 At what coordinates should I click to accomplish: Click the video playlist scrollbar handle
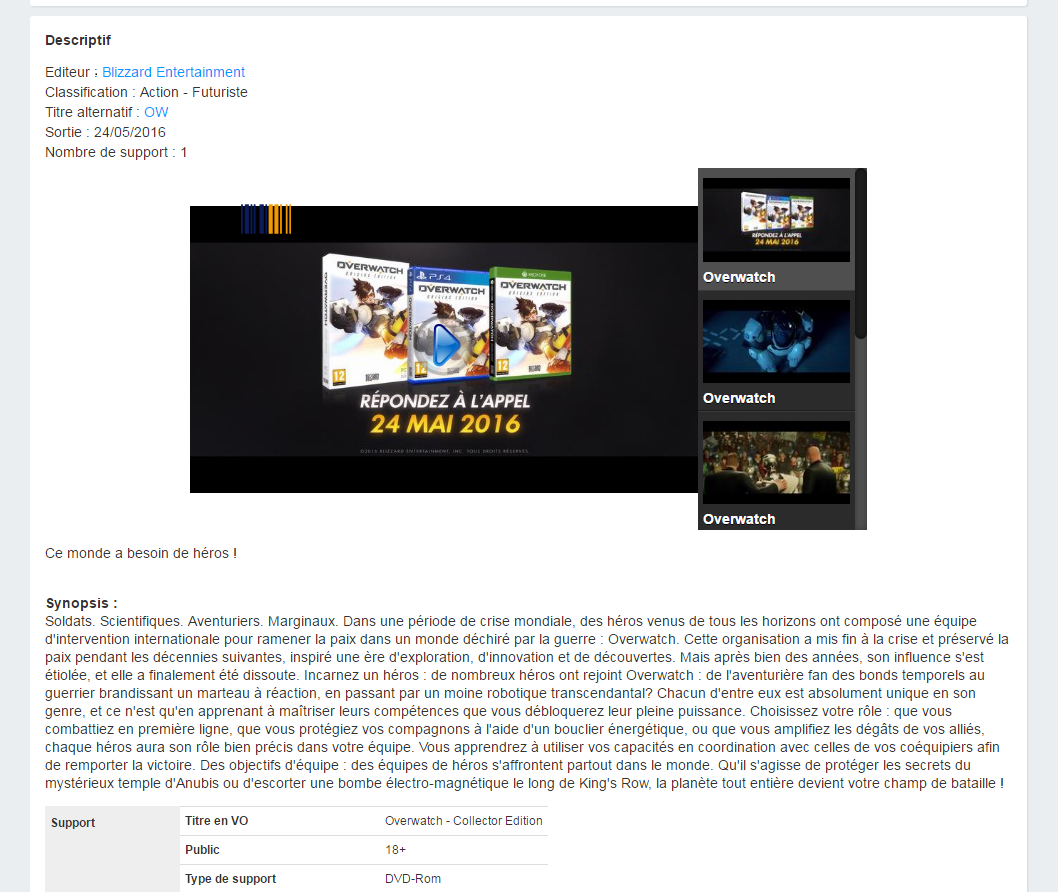tap(860, 255)
